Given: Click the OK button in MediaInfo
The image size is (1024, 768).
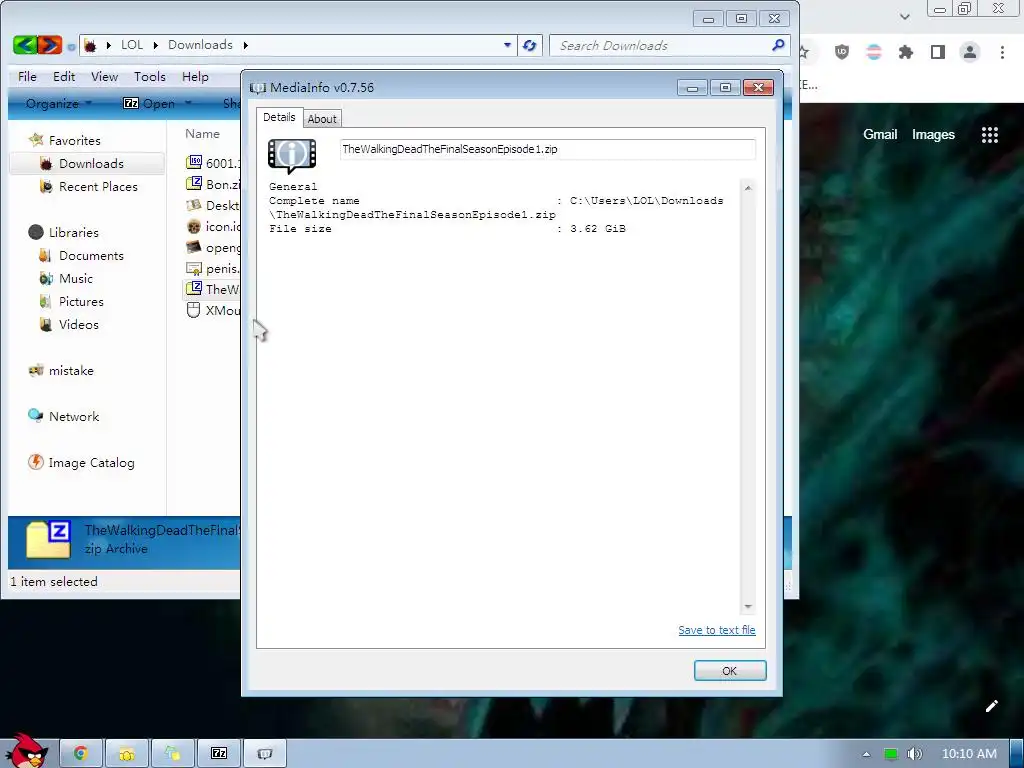Looking at the screenshot, I should coord(729,671).
